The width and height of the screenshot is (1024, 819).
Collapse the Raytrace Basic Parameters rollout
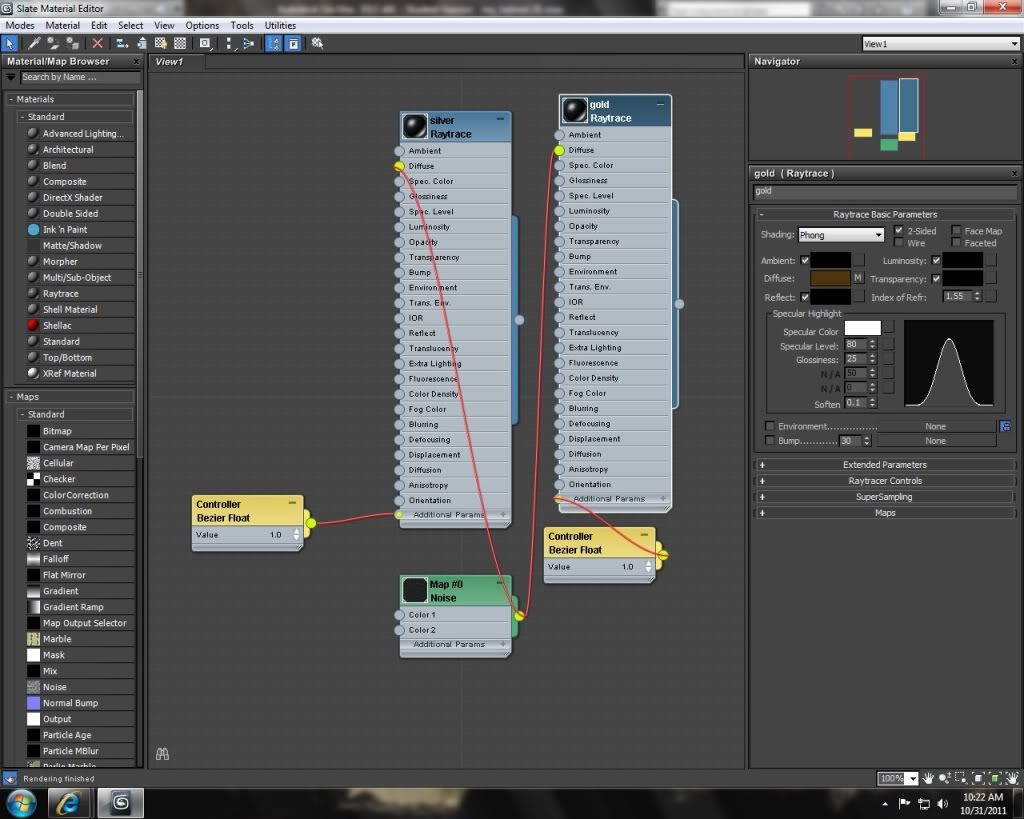(884, 214)
